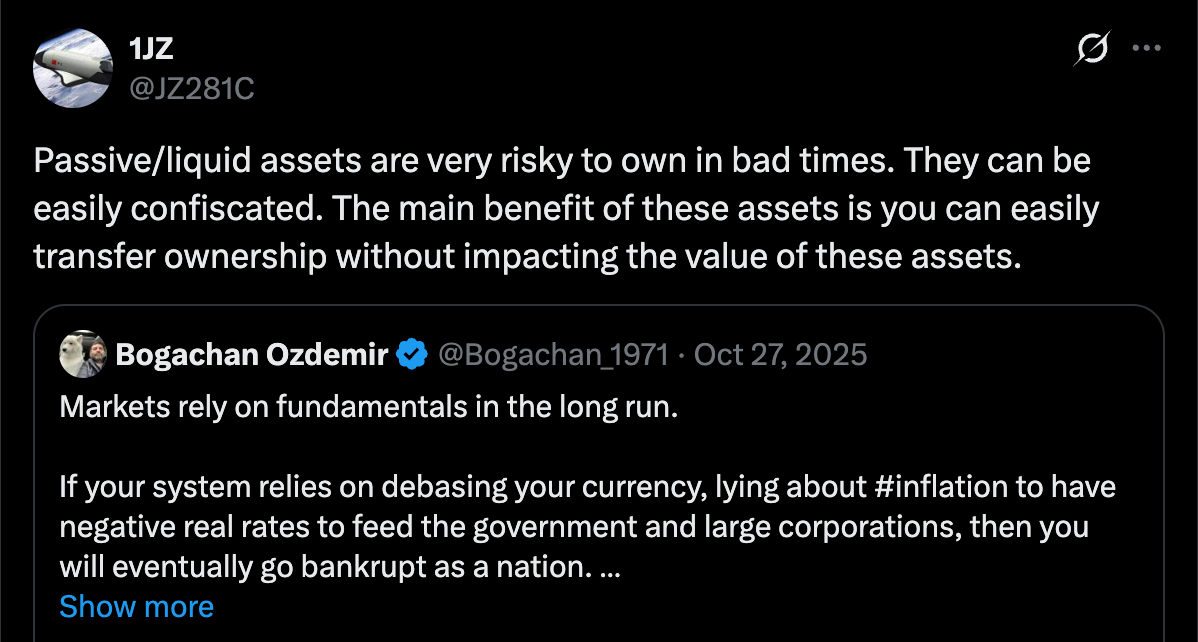The width and height of the screenshot is (1198, 642).
Task: Open the Oct 27, 2025 timestamp
Action: point(779,354)
